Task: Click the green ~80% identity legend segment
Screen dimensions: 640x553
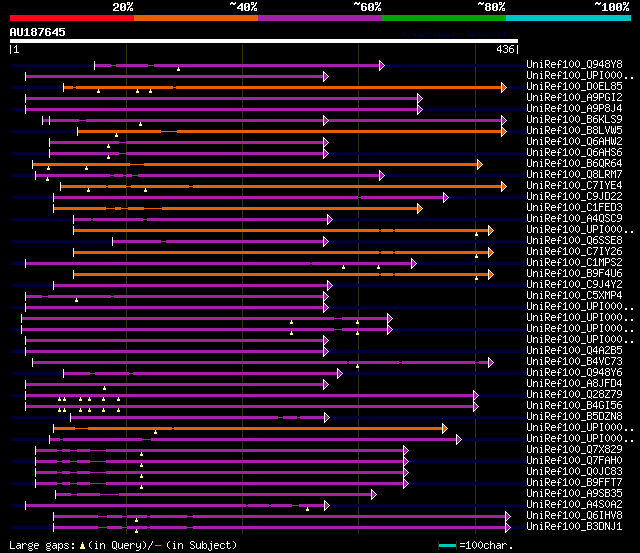Action: [444, 18]
